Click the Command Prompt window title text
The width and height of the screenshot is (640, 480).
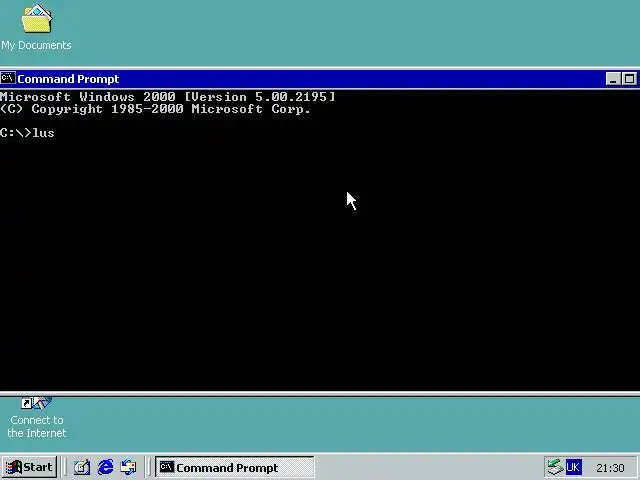68,79
